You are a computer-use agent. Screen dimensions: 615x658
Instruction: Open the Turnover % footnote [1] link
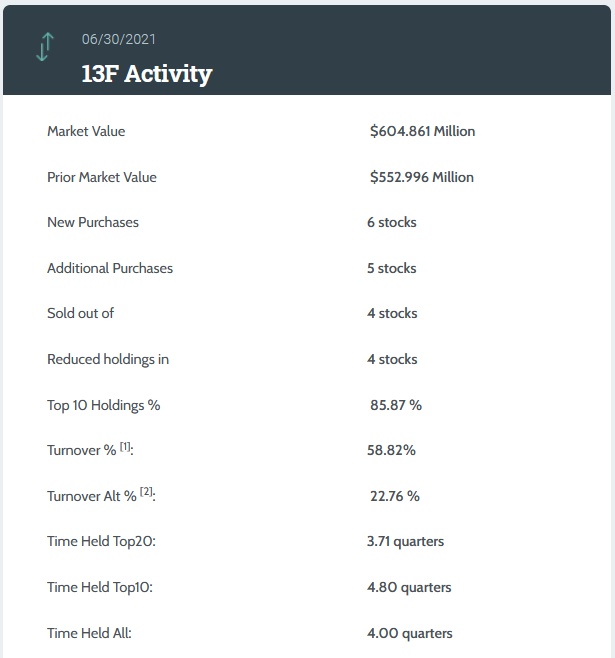[x=126, y=447]
